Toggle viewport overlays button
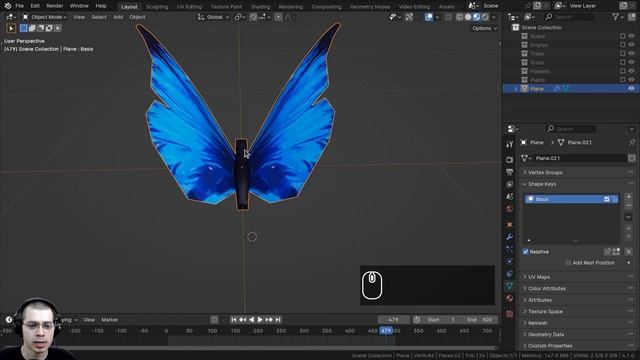640x360 pixels. [429, 17]
